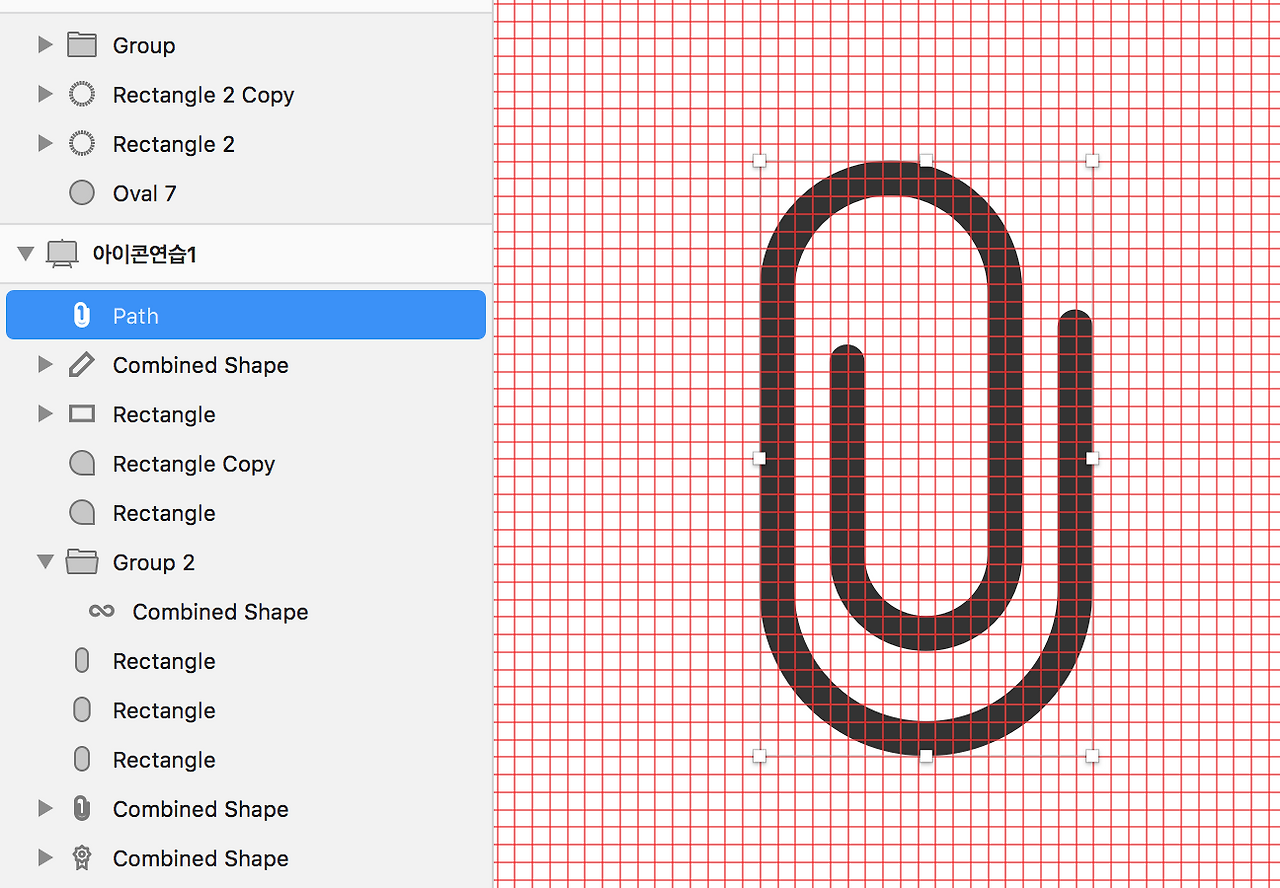This screenshot has height=888, width=1280.
Task: Click the bottom-left selection handle on the canvas
Action: point(759,756)
